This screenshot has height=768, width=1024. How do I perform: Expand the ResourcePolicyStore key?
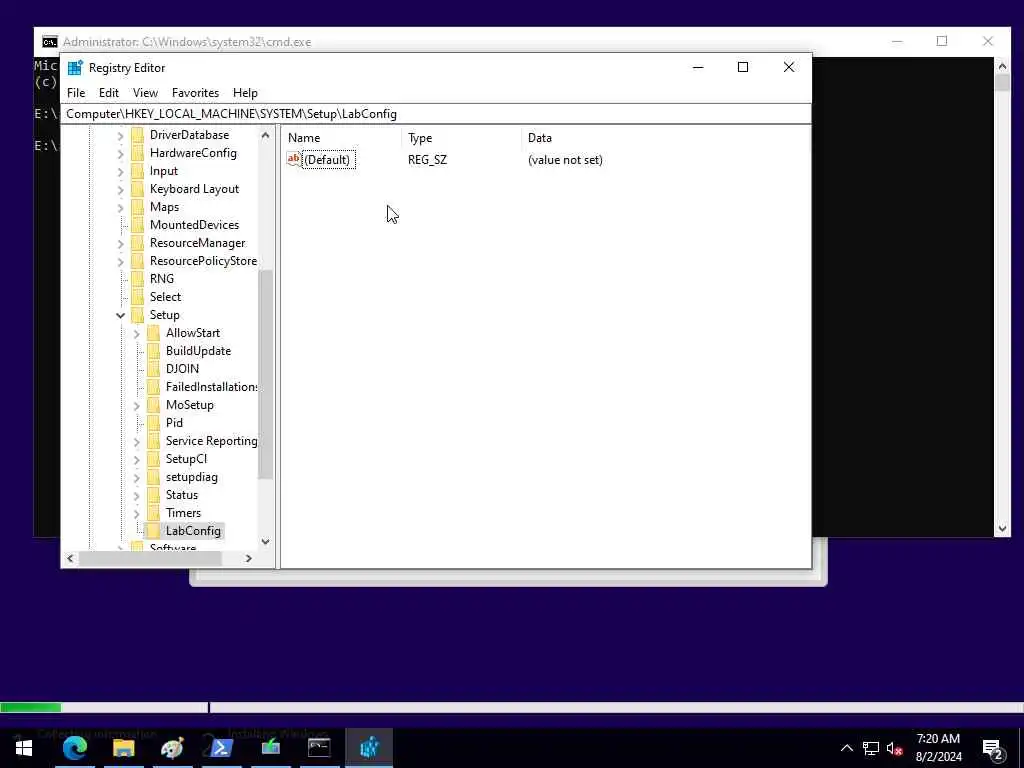(120, 261)
